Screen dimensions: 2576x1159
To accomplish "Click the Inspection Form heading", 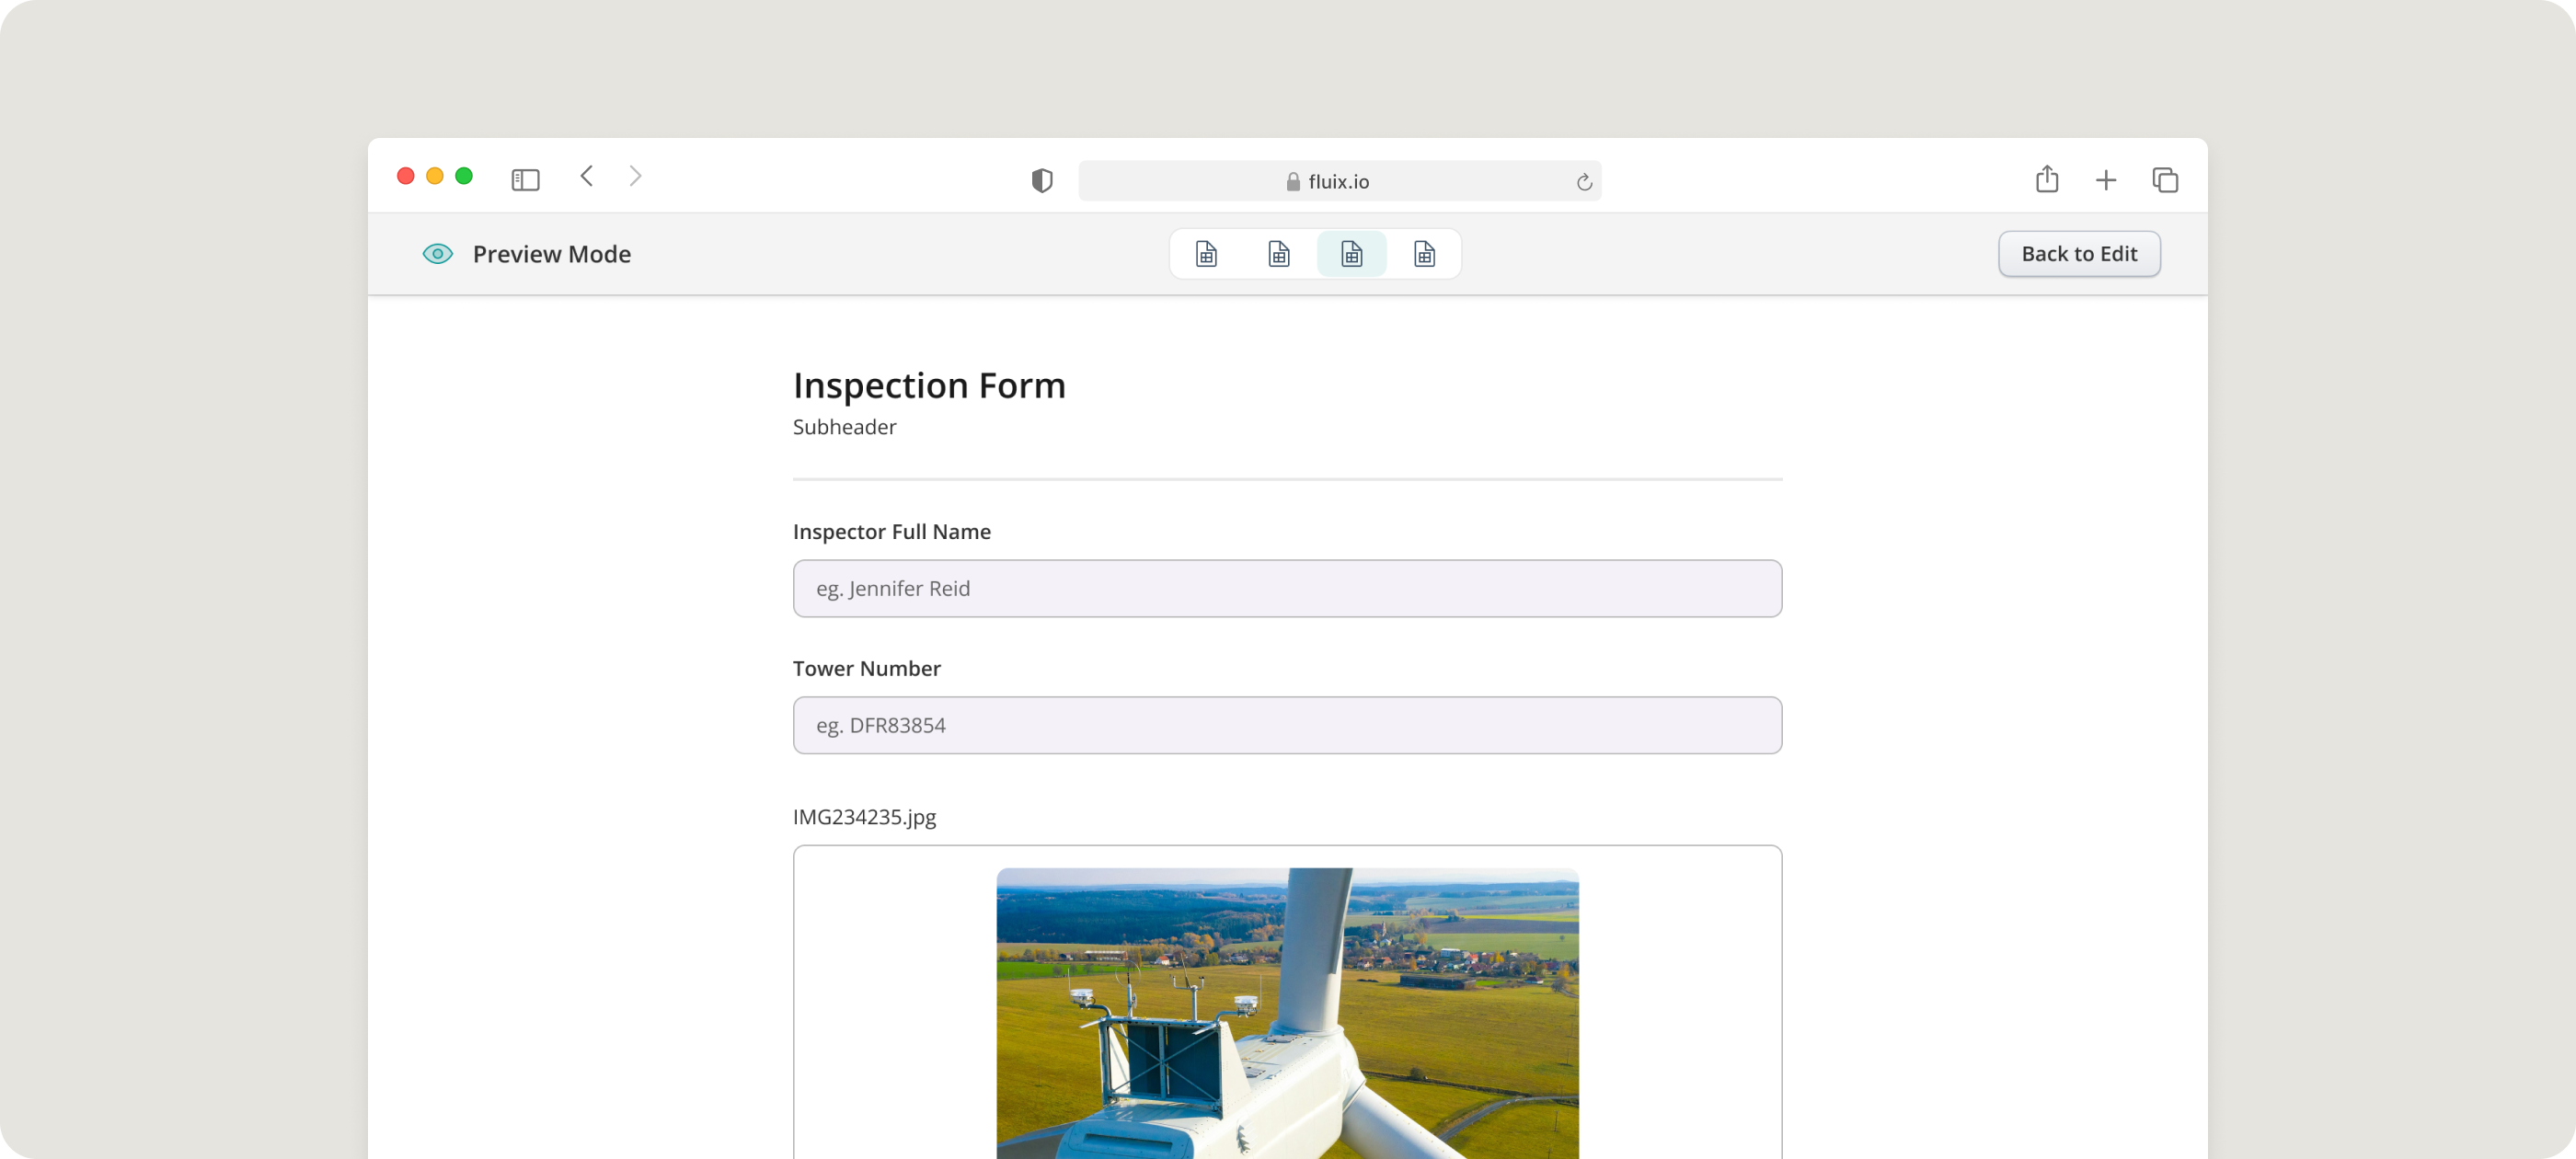I will (929, 386).
